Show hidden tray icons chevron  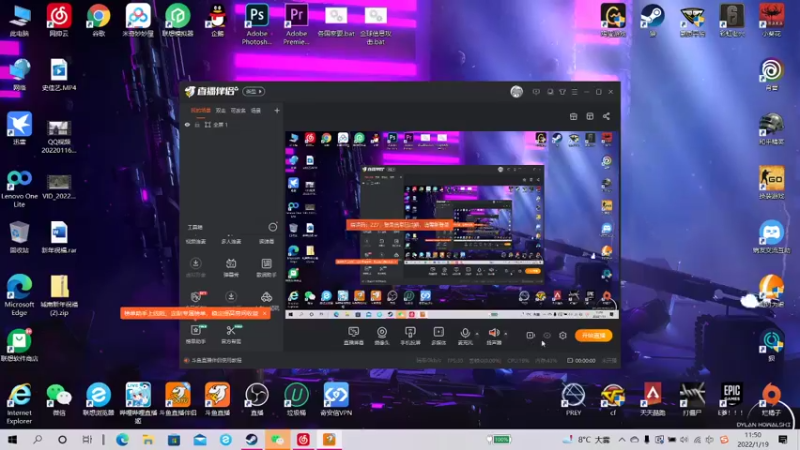click(621, 439)
